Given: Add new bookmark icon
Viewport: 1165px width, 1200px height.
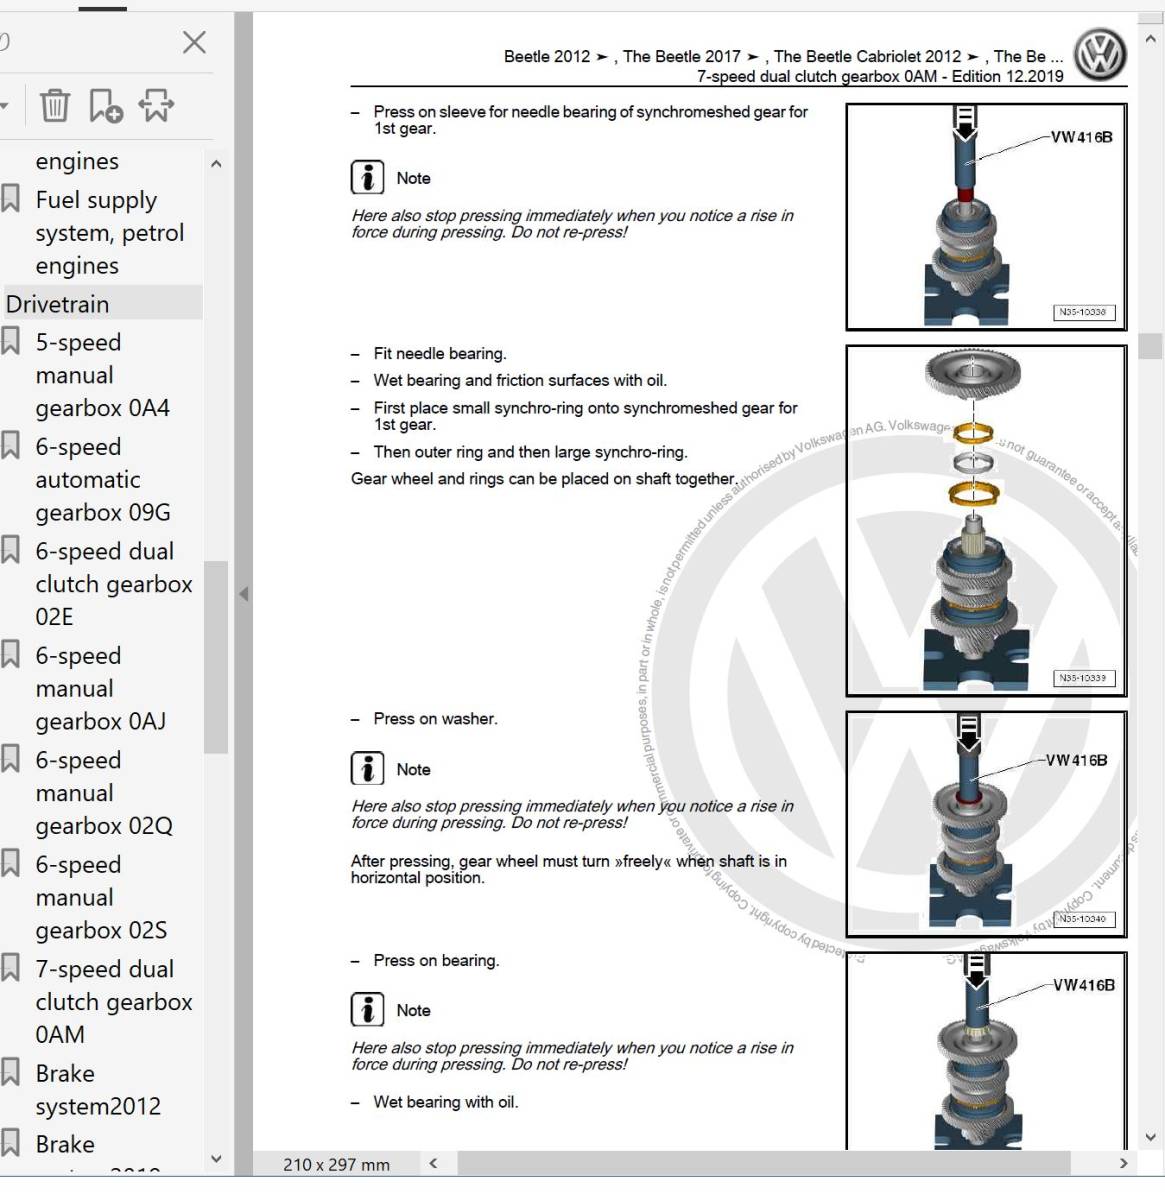Looking at the screenshot, I should 105,105.
